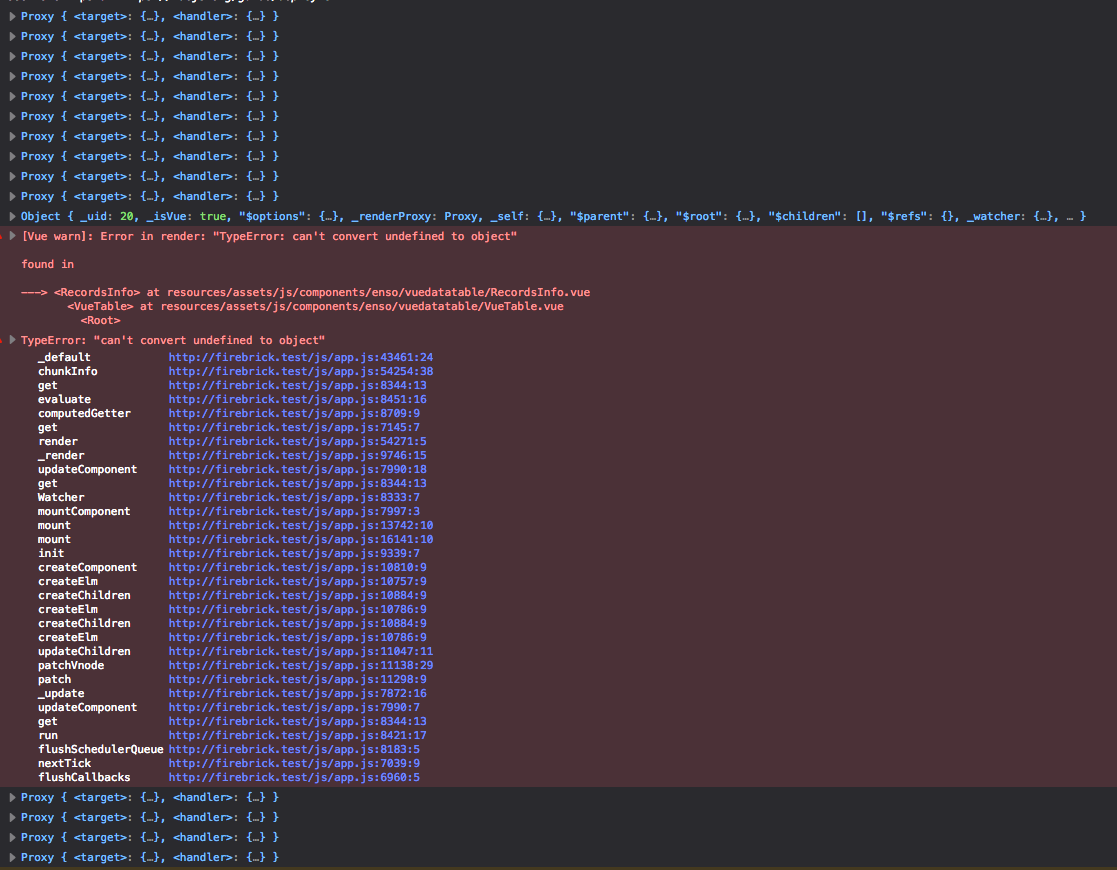The image size is (1117, 870).
Task: Open the computedGetter source link app.js:8709:9
Action: [288, 413]
